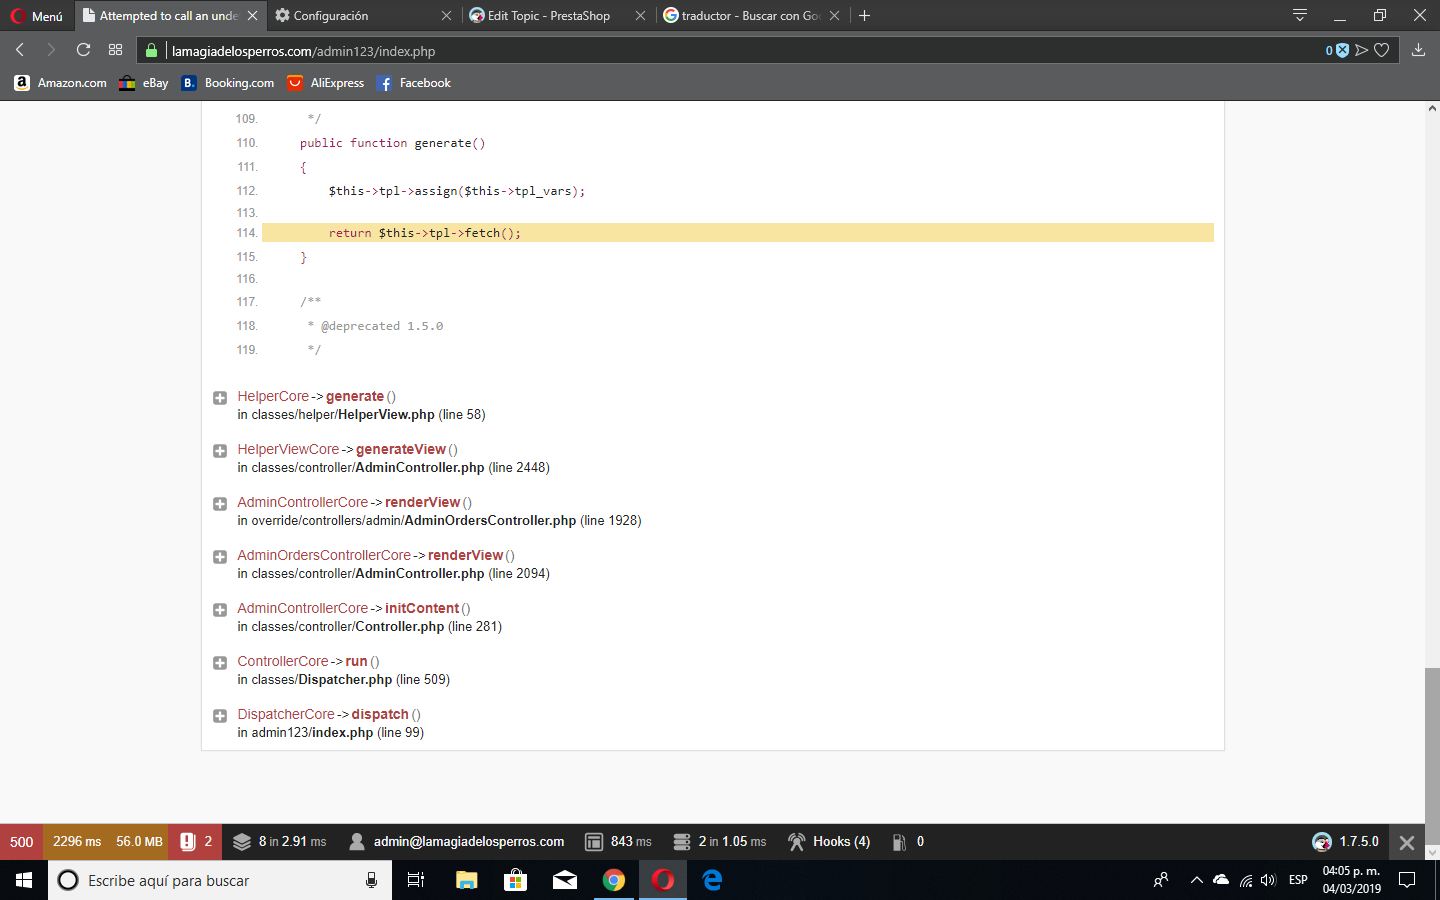Expand the AdminOrdersControllerCore renderView stack frame
The width and height of the screenshot is (1440, 900).
pos(220,557)
